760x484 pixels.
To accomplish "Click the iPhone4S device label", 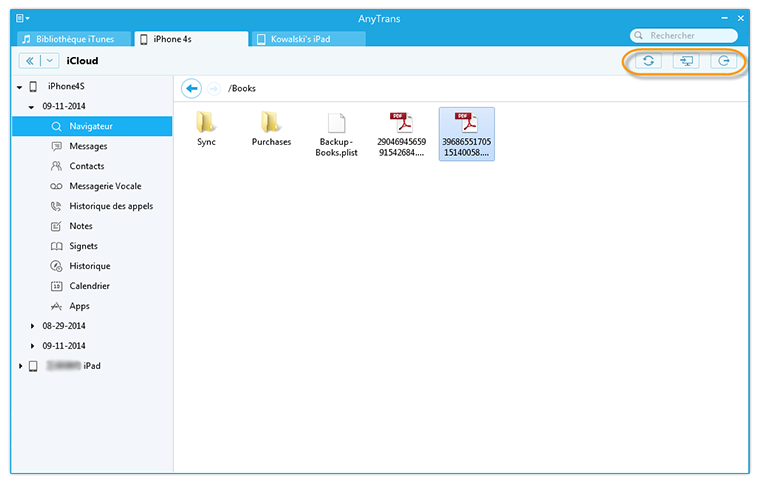I will 66,86.
